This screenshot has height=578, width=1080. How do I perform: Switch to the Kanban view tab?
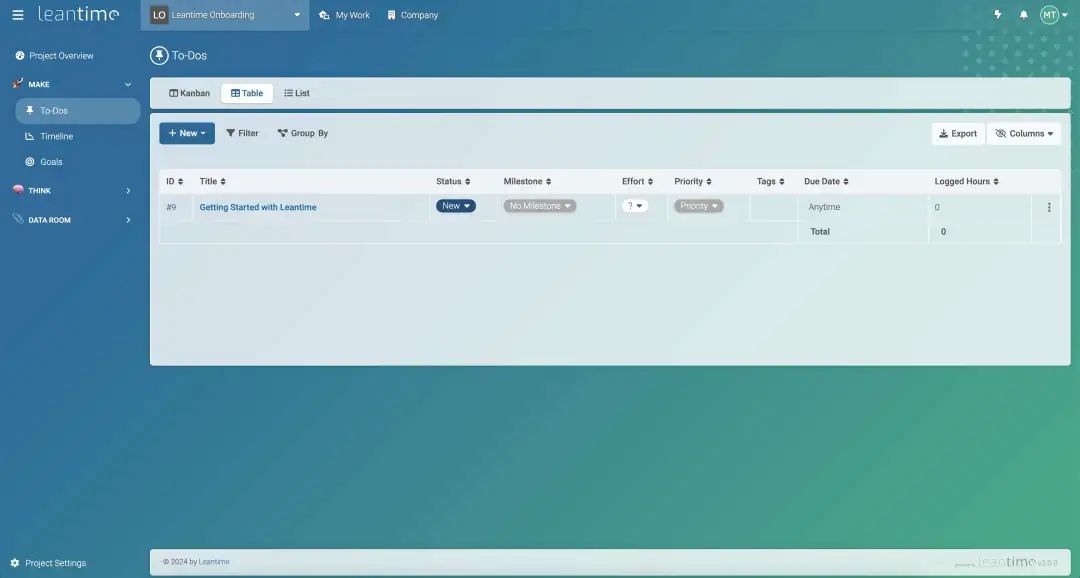[190, 93]
